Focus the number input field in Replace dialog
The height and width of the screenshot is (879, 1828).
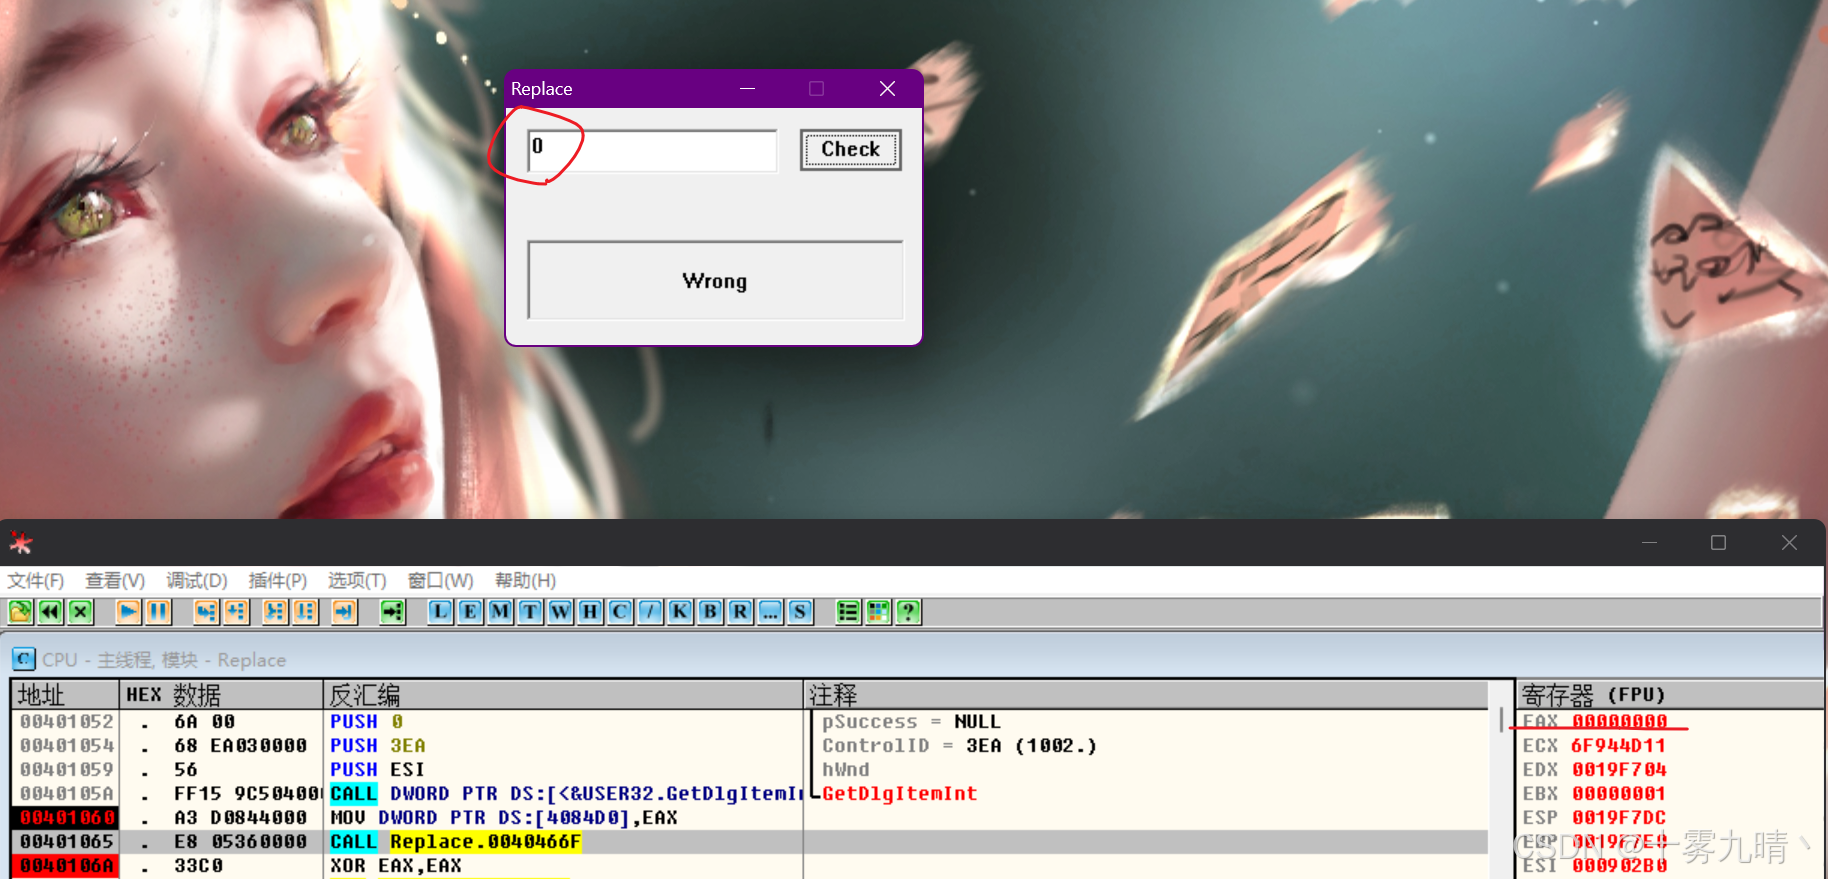point(652,150)
